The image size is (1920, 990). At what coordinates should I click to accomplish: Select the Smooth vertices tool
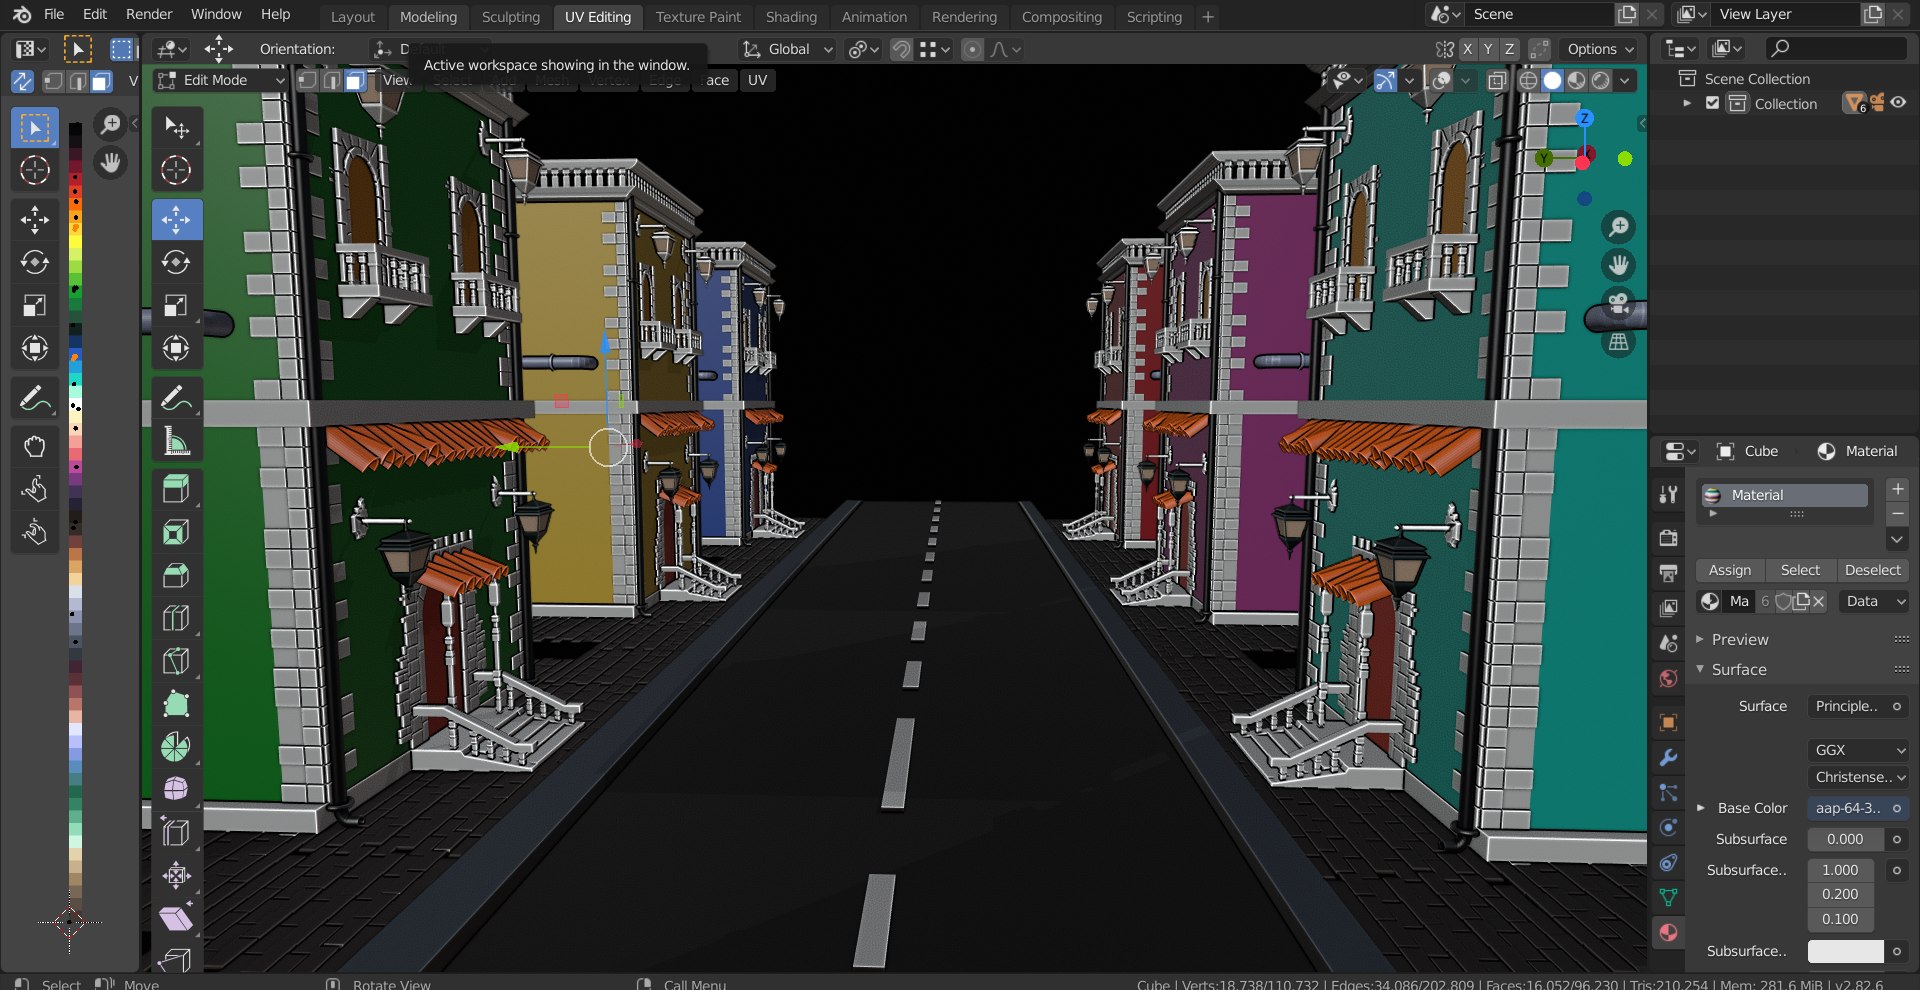pyautogui.click(x=176, y=790)
